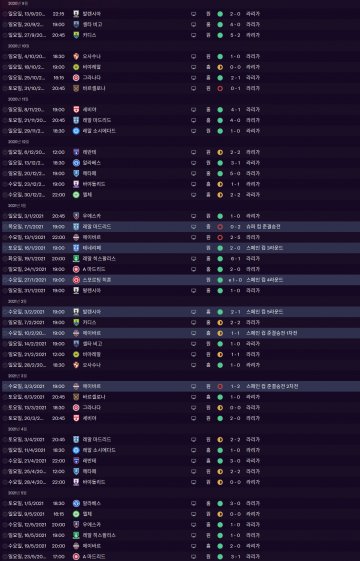360x561 pixels.
Task: Click the Levante badge on the 6/12 2-2 match
Action: 76,152
